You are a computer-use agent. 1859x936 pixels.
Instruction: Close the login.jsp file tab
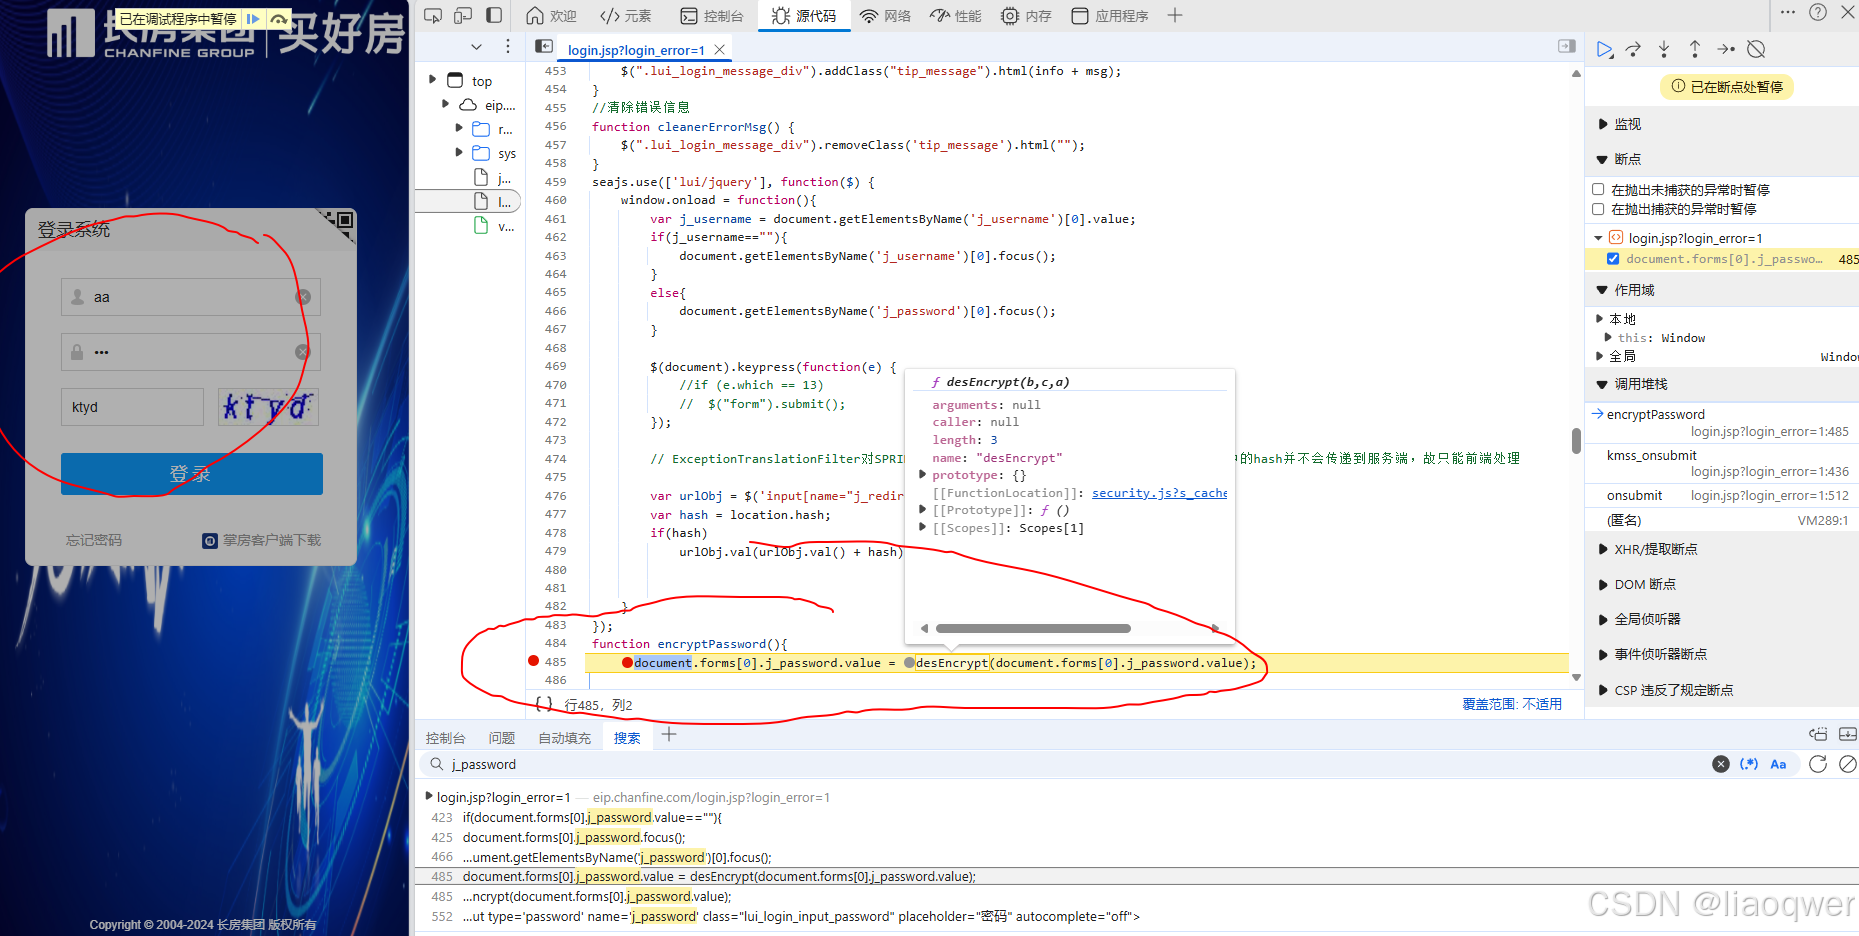click(719, 49)
